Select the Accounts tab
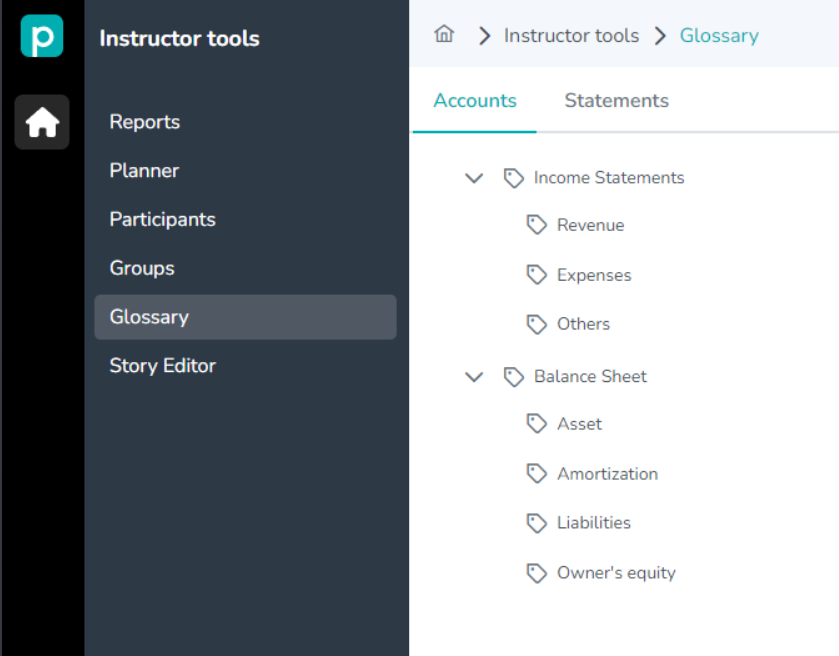This screenshot has width=839, height=656. tap(475, 101)
